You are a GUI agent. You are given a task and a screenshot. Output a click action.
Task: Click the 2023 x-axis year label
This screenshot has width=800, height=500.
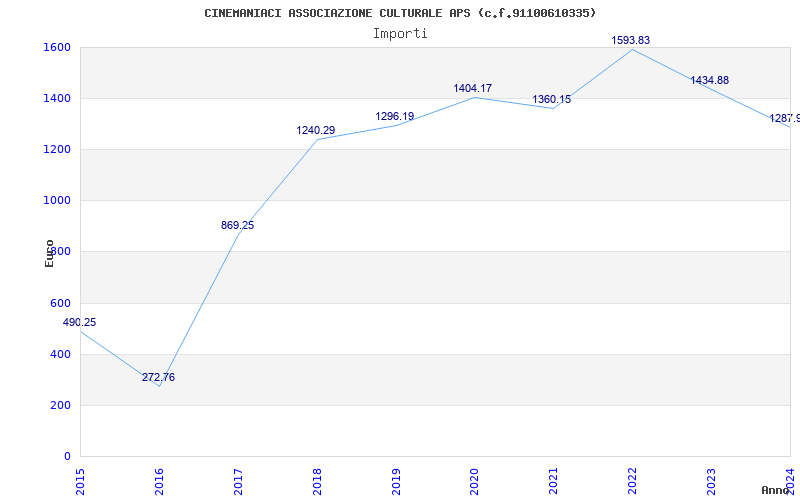[x=711, y=481]
